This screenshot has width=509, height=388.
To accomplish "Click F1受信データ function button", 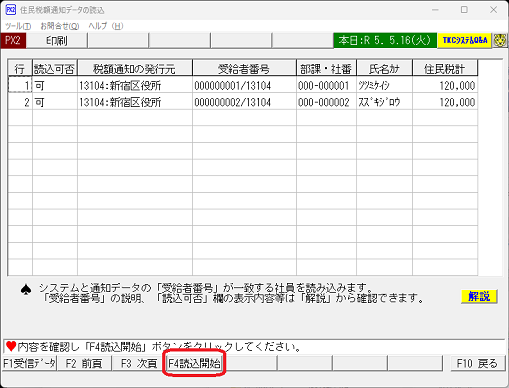I will 29,363.
